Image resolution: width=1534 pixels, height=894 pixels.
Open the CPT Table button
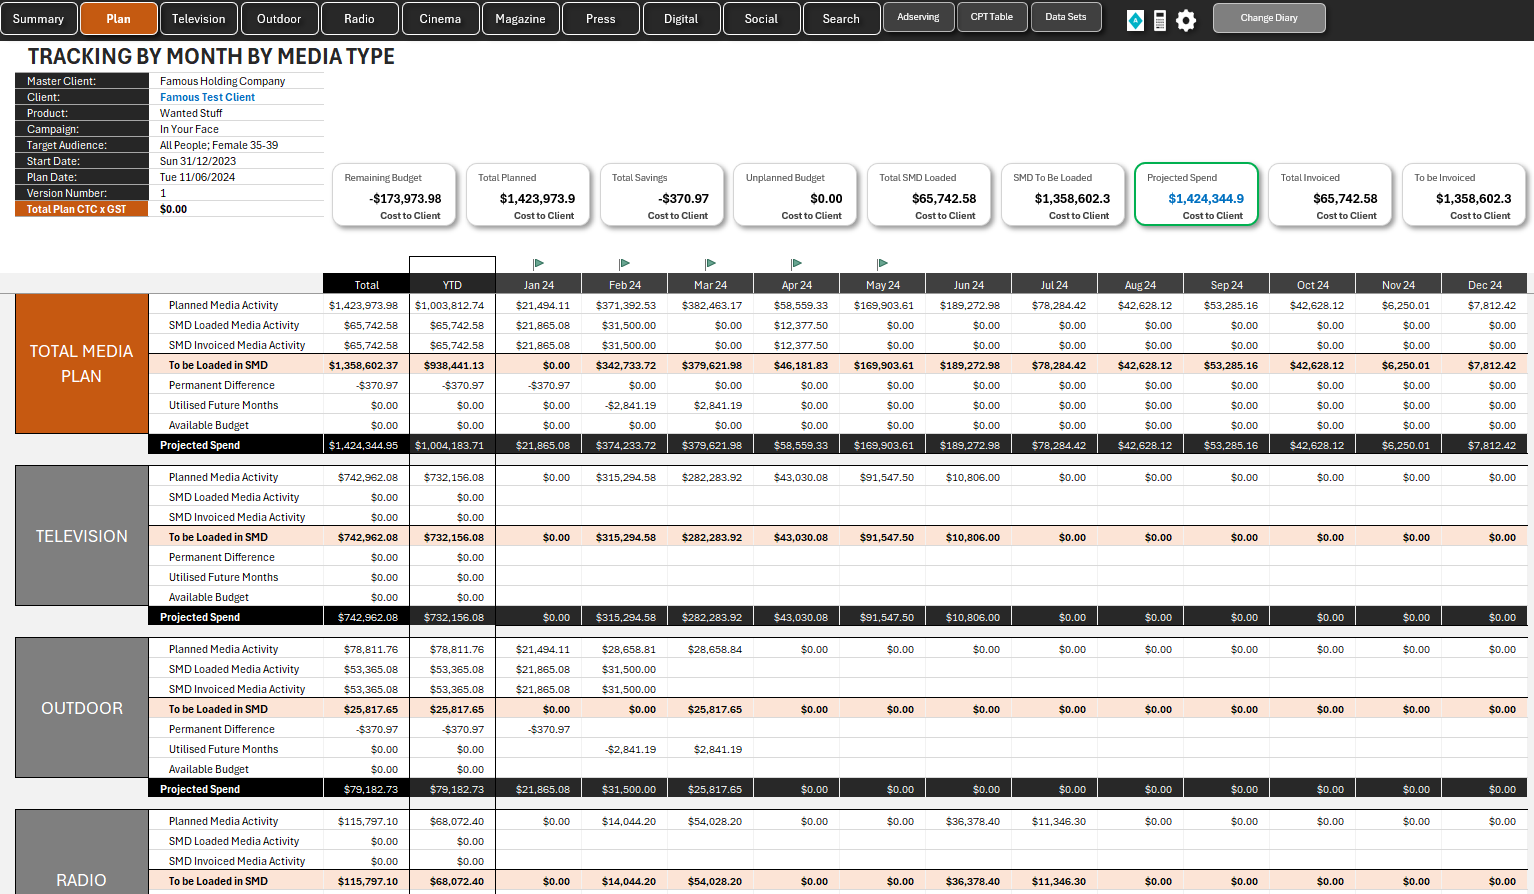click(x=992, y=17)
